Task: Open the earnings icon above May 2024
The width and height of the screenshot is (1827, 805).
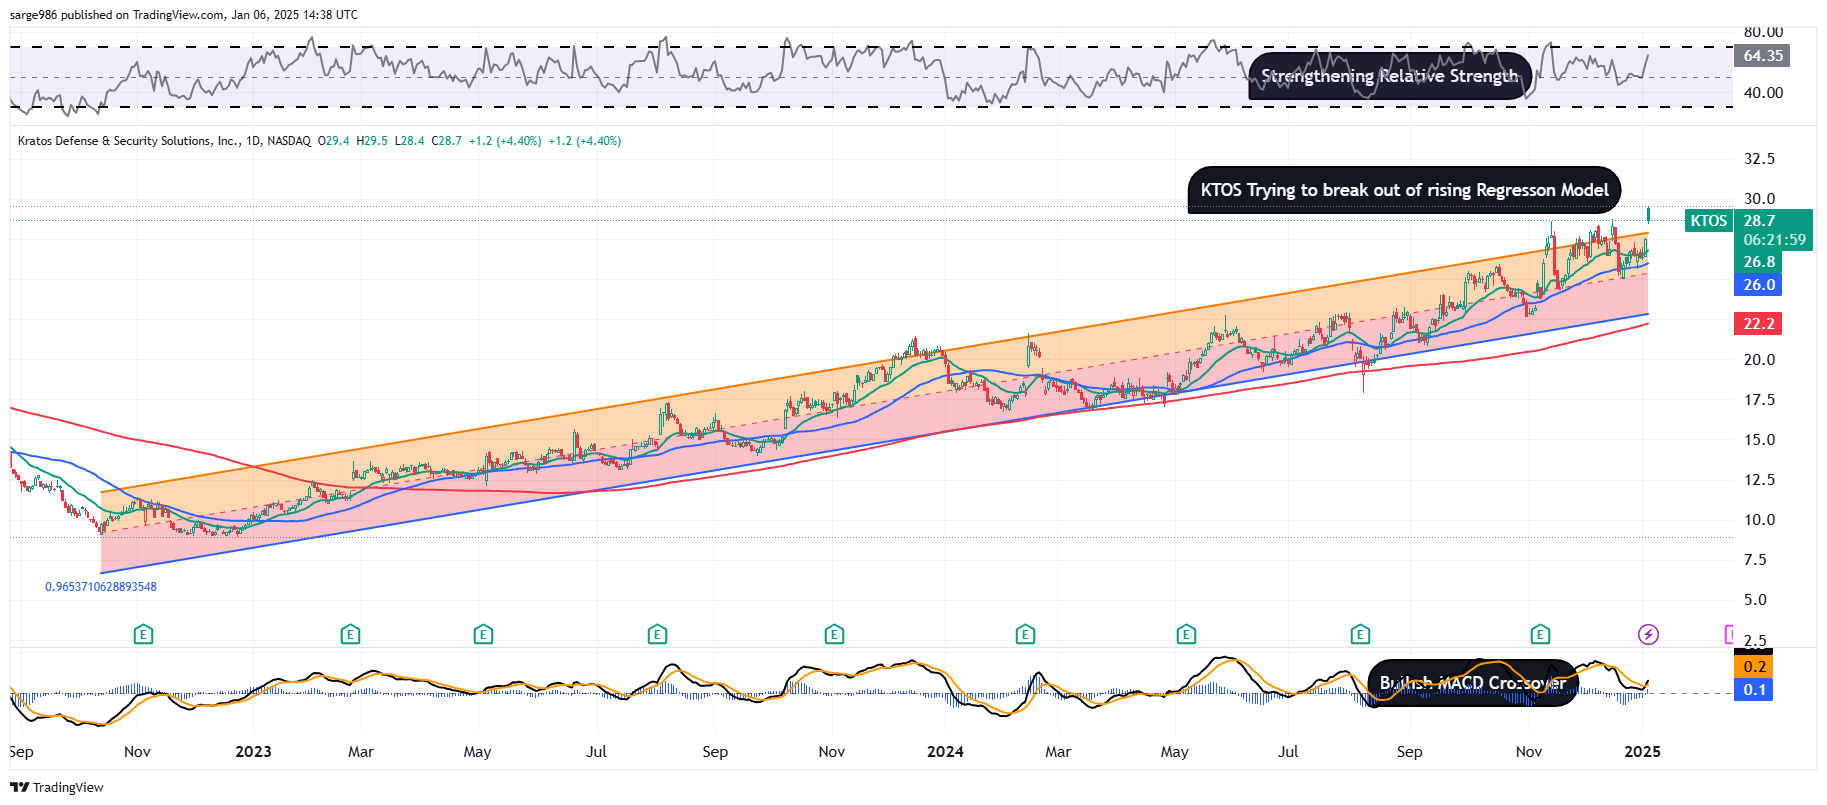Action: click(x=1186, y=634)
